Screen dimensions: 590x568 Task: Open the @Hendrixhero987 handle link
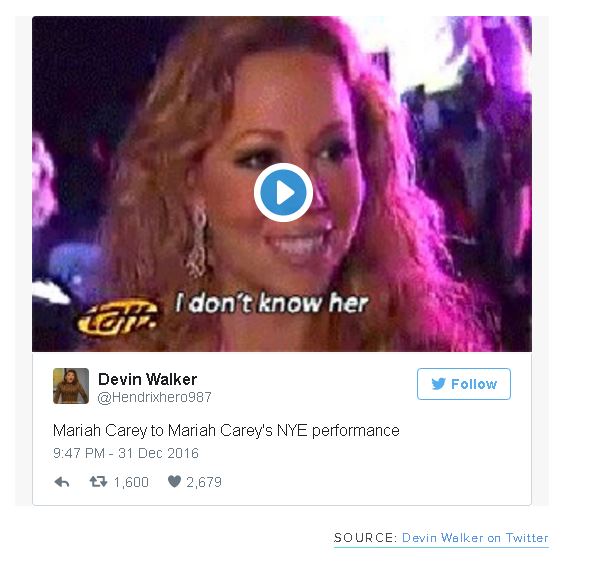click(x=154, y=397)
